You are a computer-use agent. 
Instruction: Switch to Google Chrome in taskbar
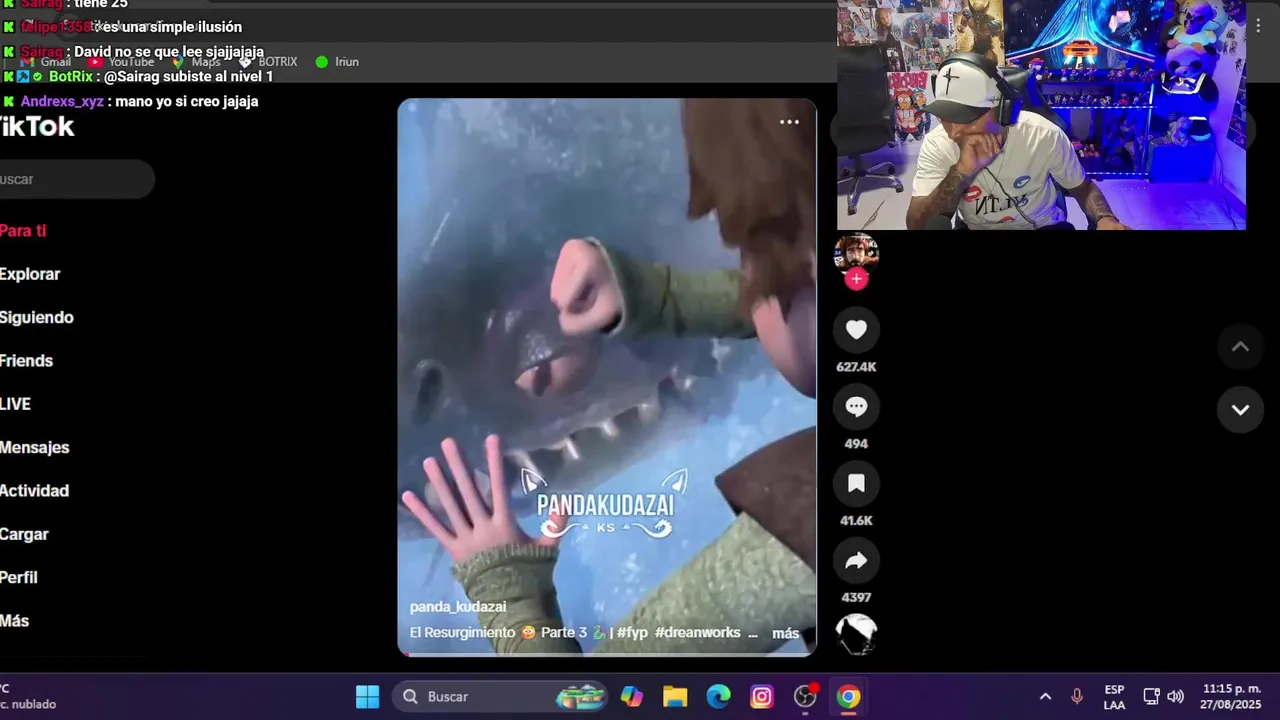click(849, 696)
